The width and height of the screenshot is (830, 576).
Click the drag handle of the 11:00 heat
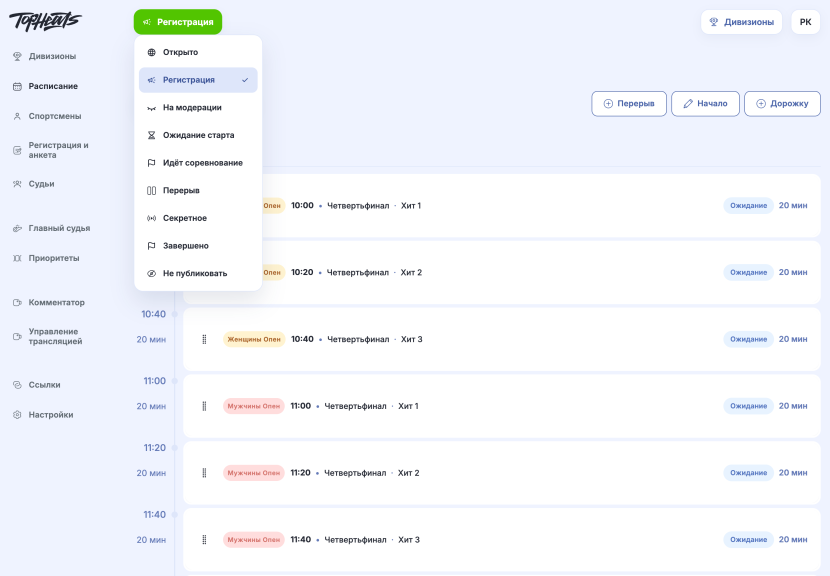click(204, 406)
